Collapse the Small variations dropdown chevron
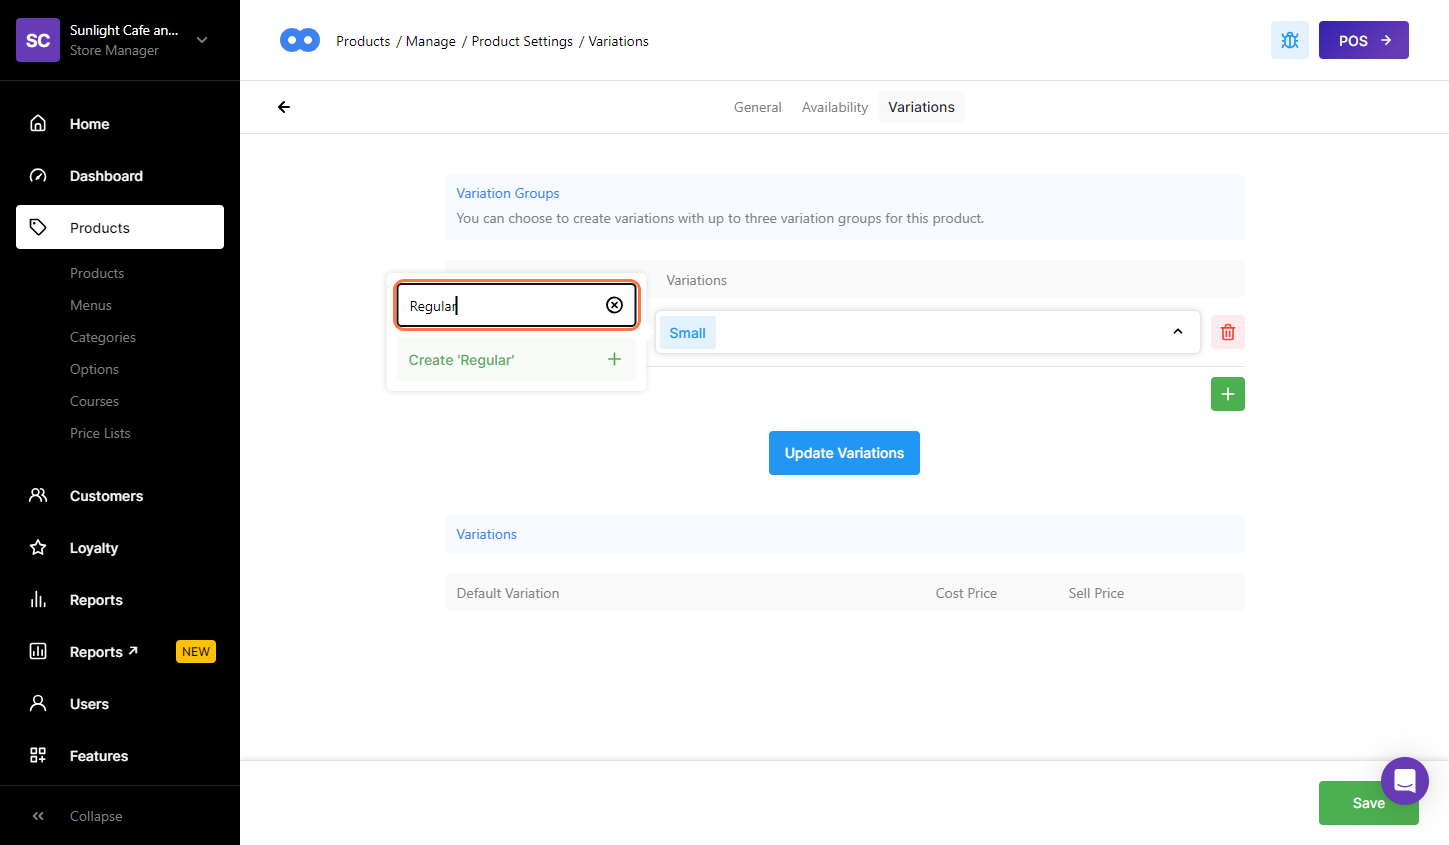1449x845 pixels. pos(1177,332)
